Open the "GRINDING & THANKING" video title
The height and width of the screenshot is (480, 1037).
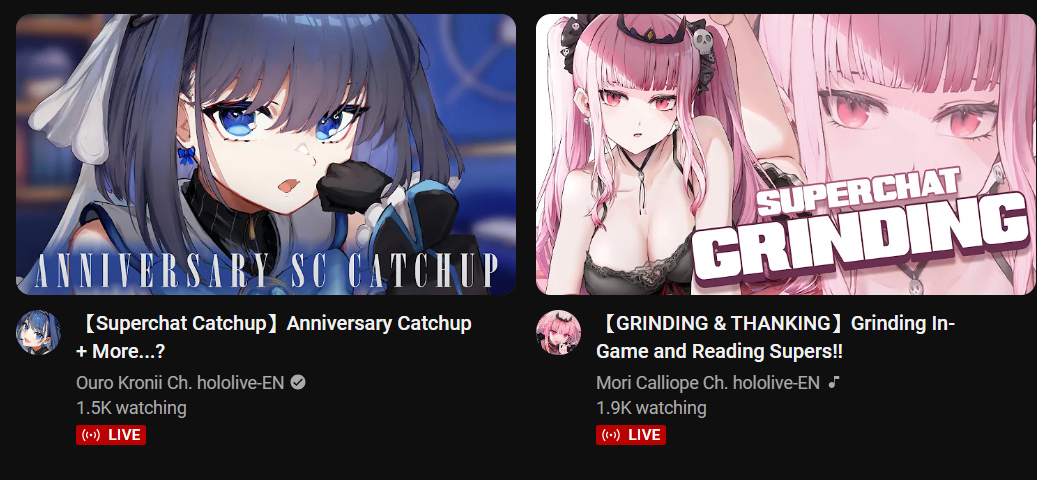[776, 337]
